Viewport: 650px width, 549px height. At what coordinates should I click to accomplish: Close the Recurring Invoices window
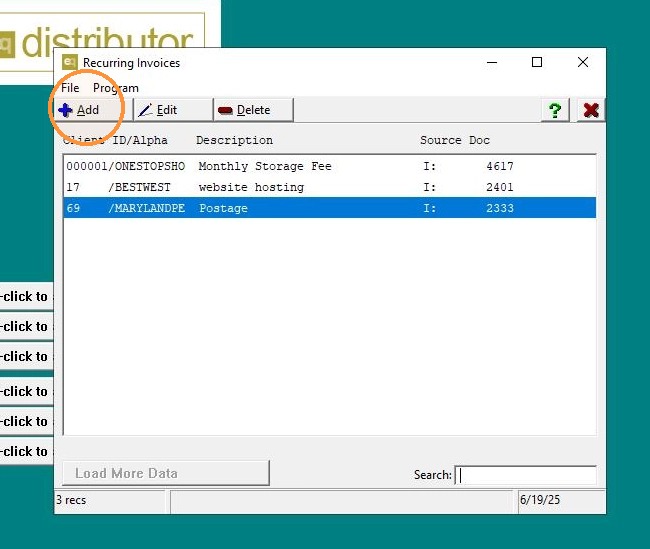(x=583, y=62)
